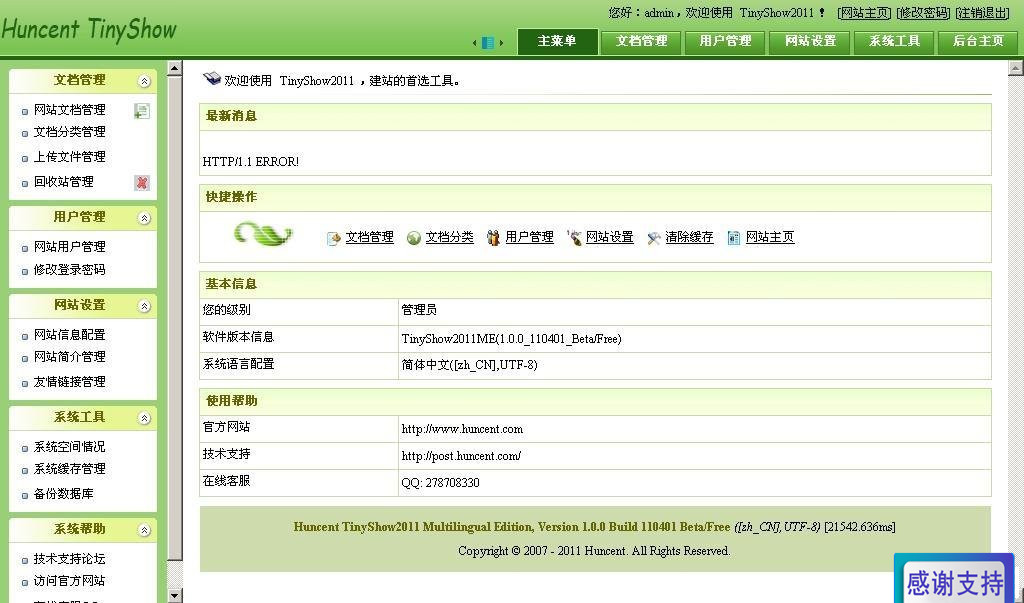Click left arrow next to sidebar toggle
Viewport: 1024px width, 603px height.
click(475, 43)
